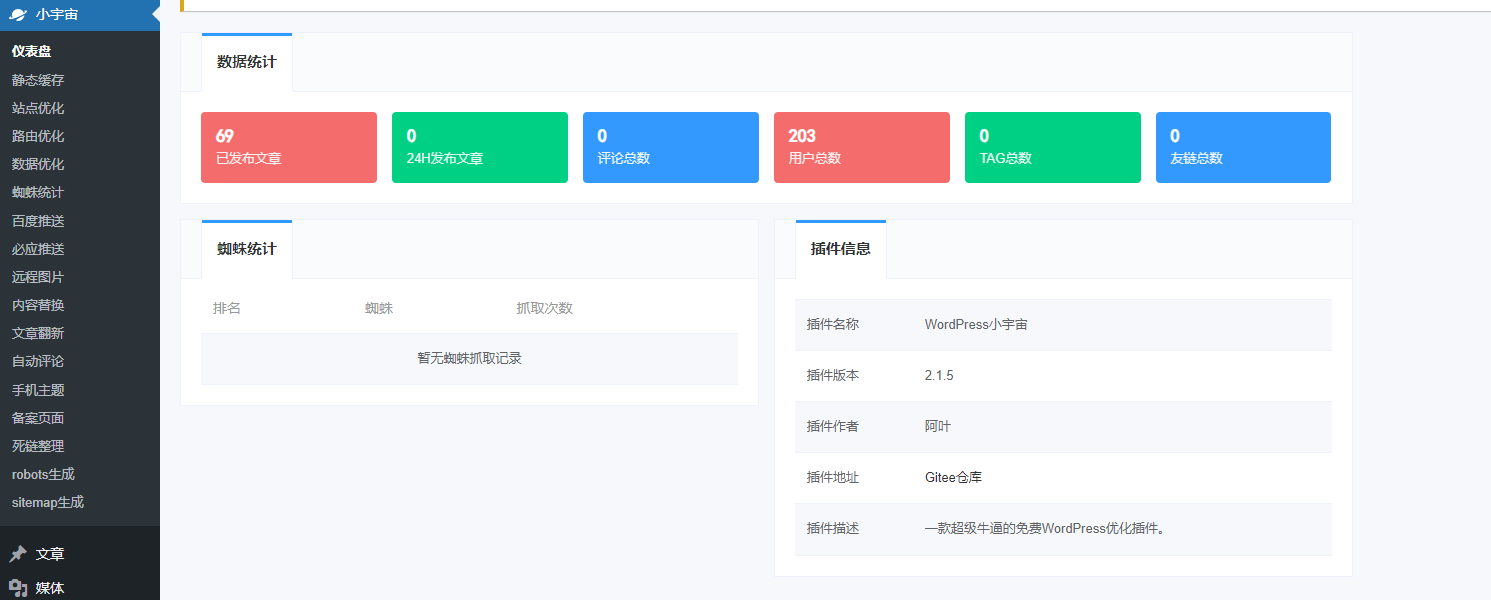The image size is (1491, 600).
Task: Click the pushpin icon for 文章
Action: click(18, 554)
